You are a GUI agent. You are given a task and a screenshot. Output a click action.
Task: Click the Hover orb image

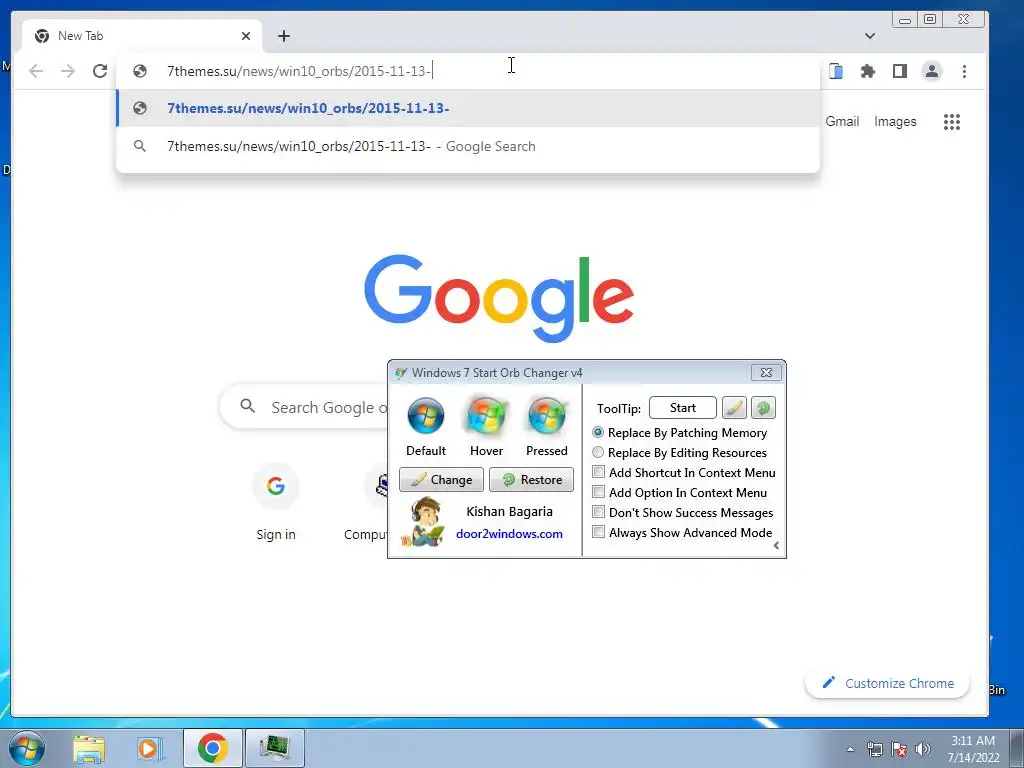point(487,416)
